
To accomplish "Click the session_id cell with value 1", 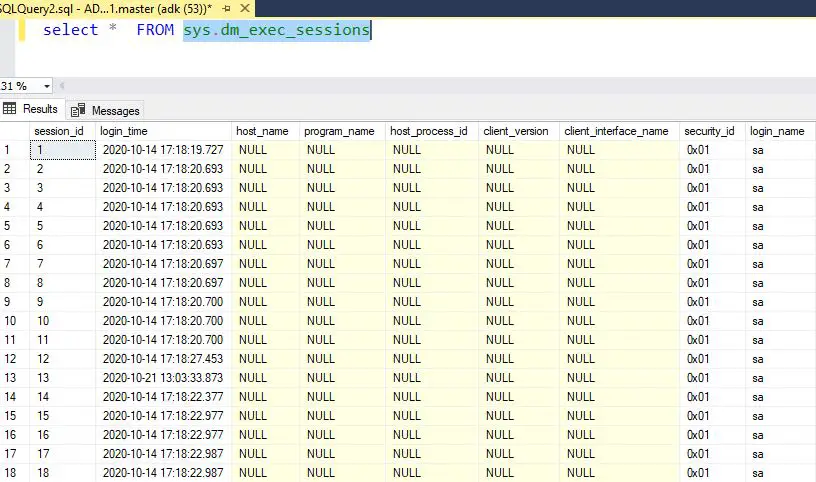I will click(61, 150).
